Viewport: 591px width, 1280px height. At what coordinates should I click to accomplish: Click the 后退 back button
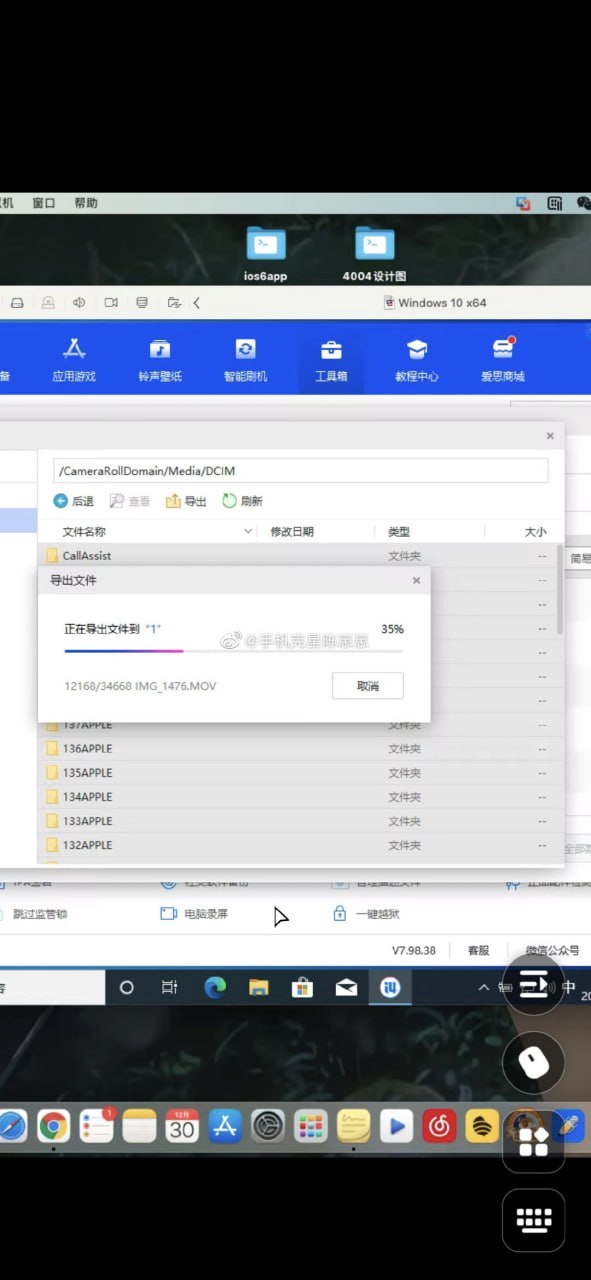[x=74, y=501]
